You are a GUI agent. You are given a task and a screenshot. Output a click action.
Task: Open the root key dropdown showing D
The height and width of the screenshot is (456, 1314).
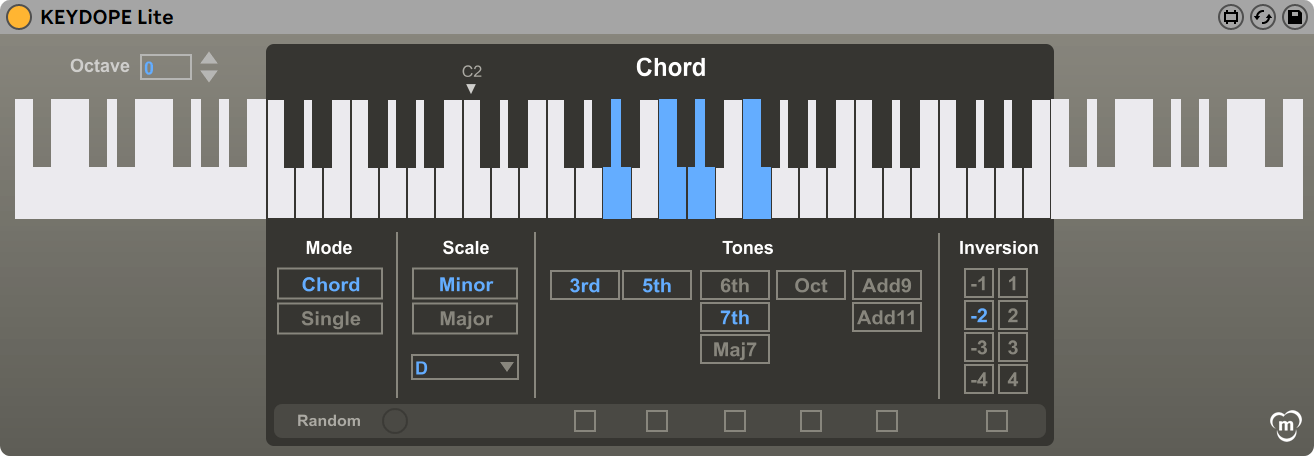(465, 368)
